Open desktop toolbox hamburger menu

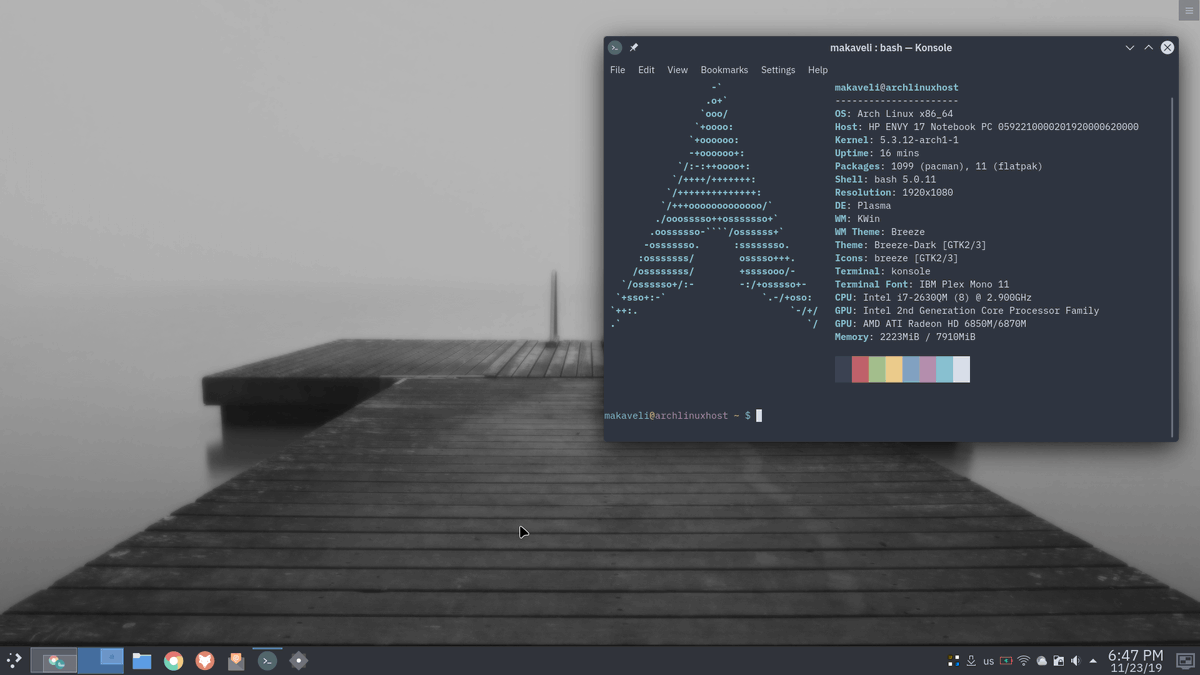pyautogui.click(x=1189, y=10)
